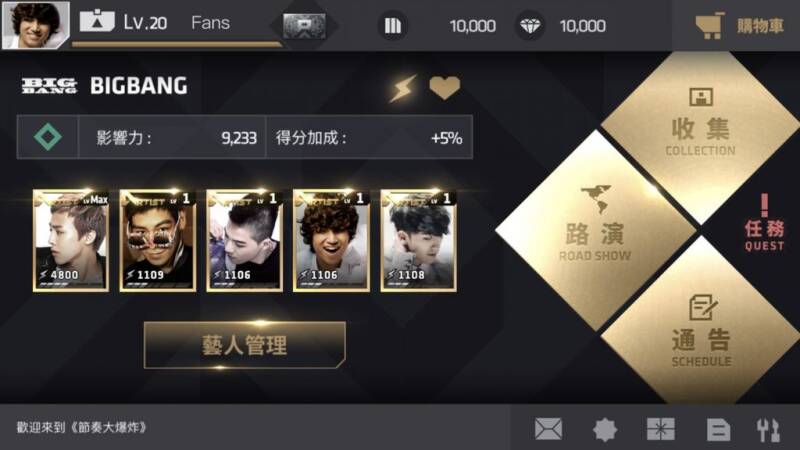Open the document notes icon in bottom bar
800x450 pixels.
718,429
